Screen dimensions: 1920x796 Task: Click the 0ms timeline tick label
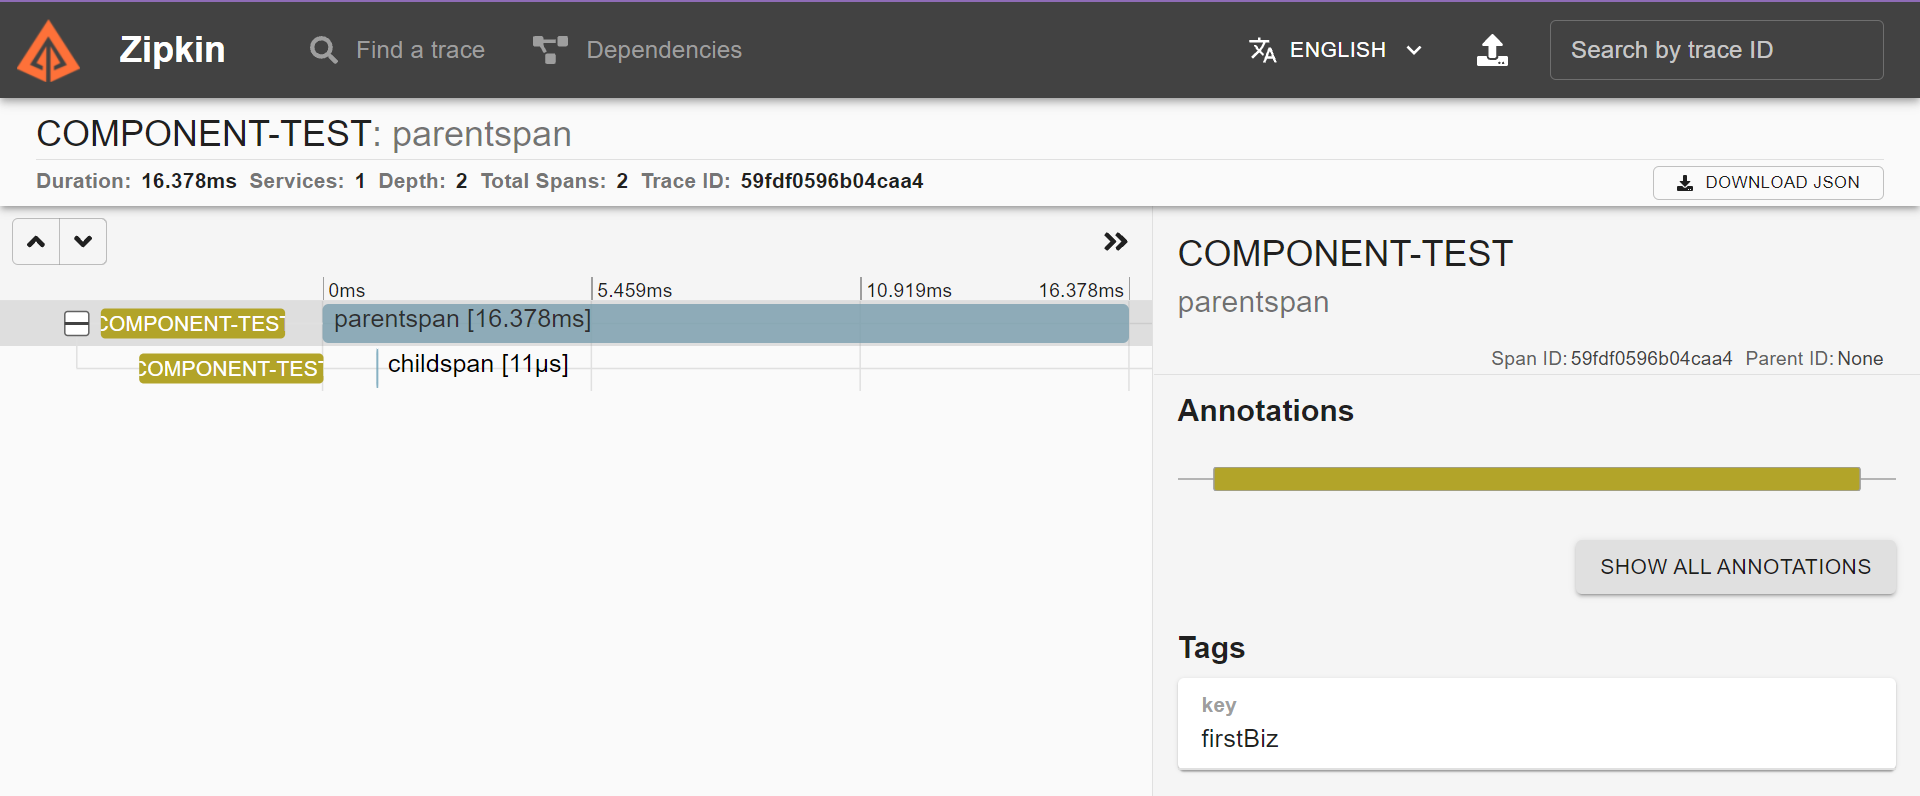347,291
